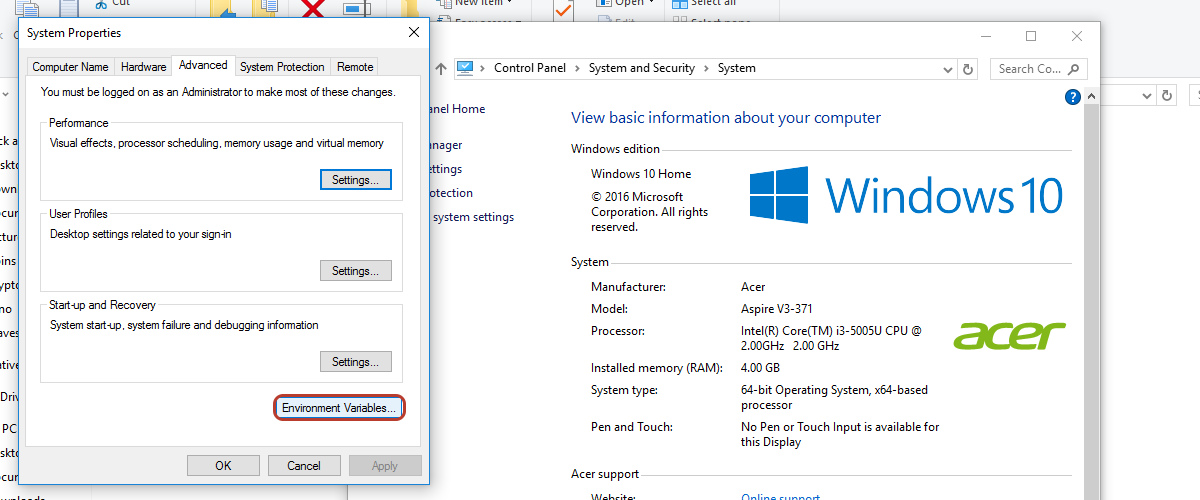
Task: Click the 'No Pen or Touch Input' text
Action: coord(840,434)
